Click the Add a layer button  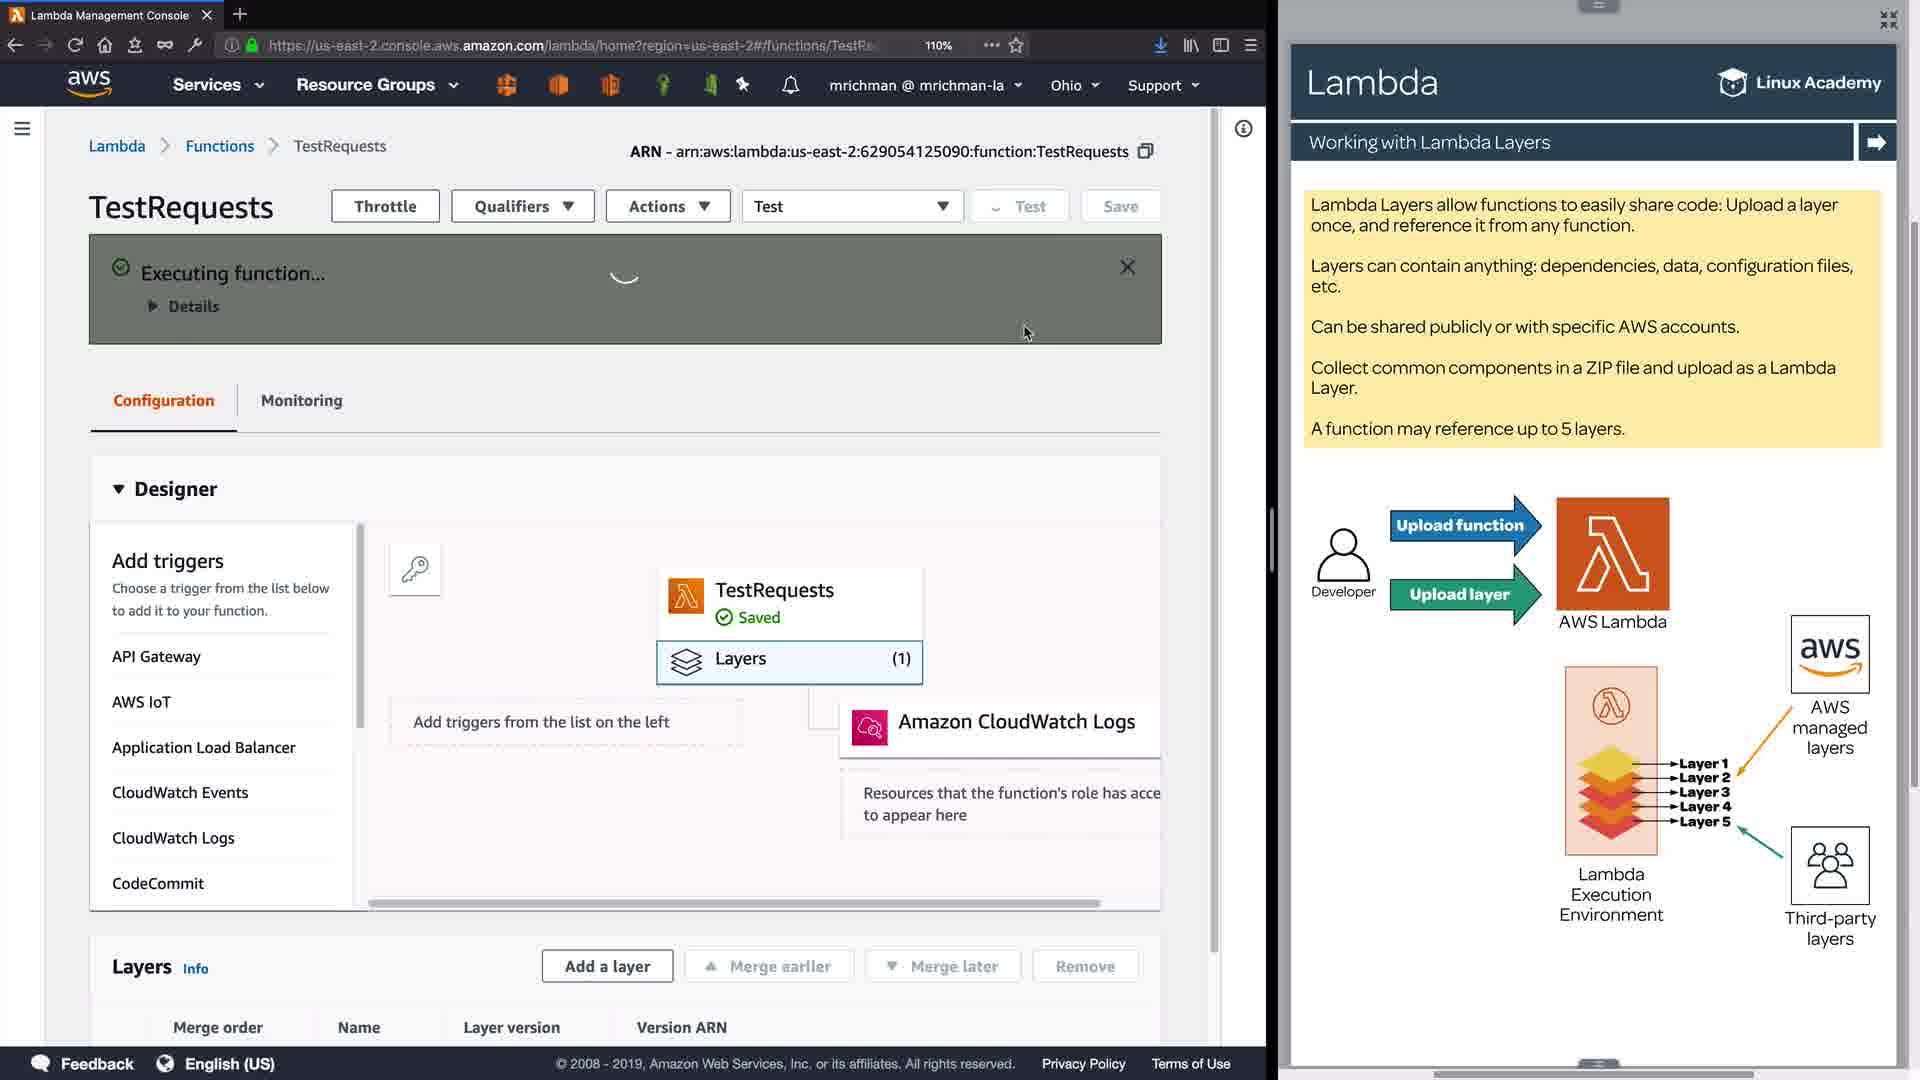(x=607, y=966)
